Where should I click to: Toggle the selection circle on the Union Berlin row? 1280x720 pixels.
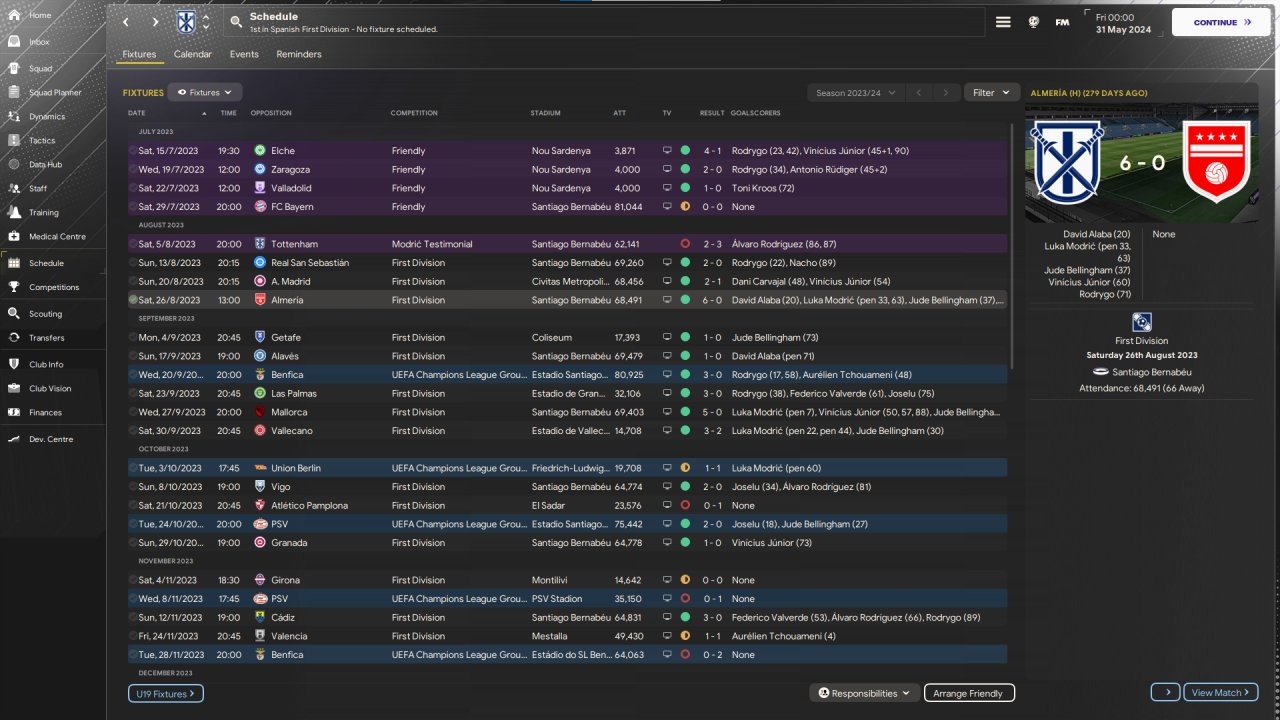point(133,468)
